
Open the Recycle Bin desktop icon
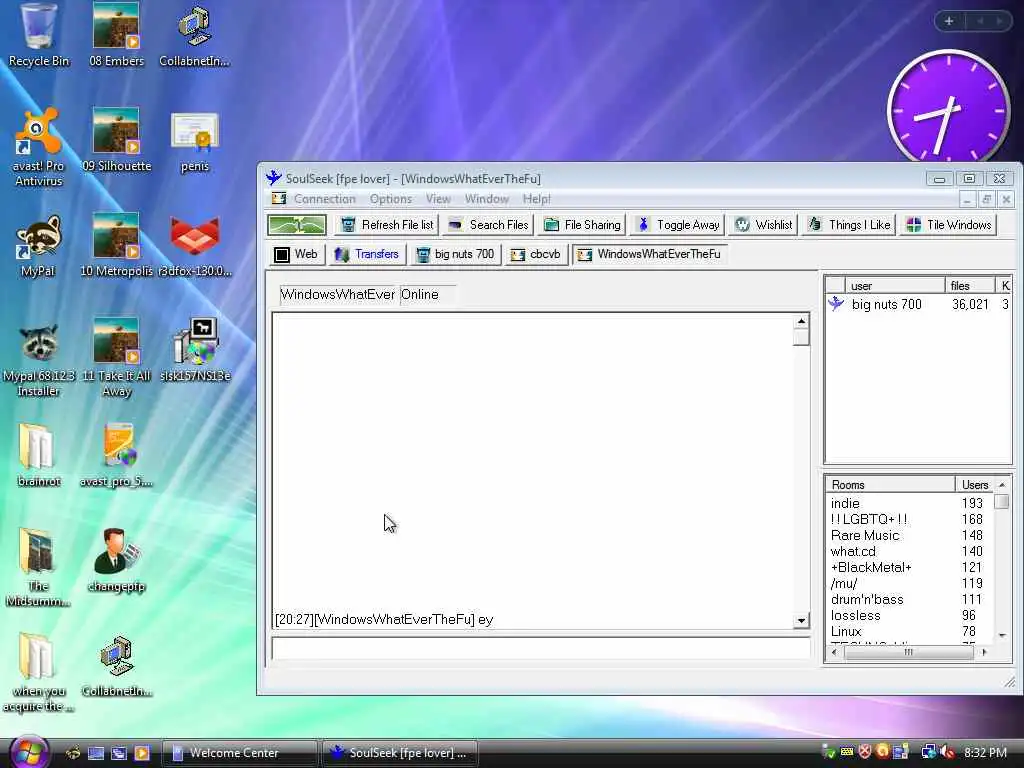click(x=38, y=34)
